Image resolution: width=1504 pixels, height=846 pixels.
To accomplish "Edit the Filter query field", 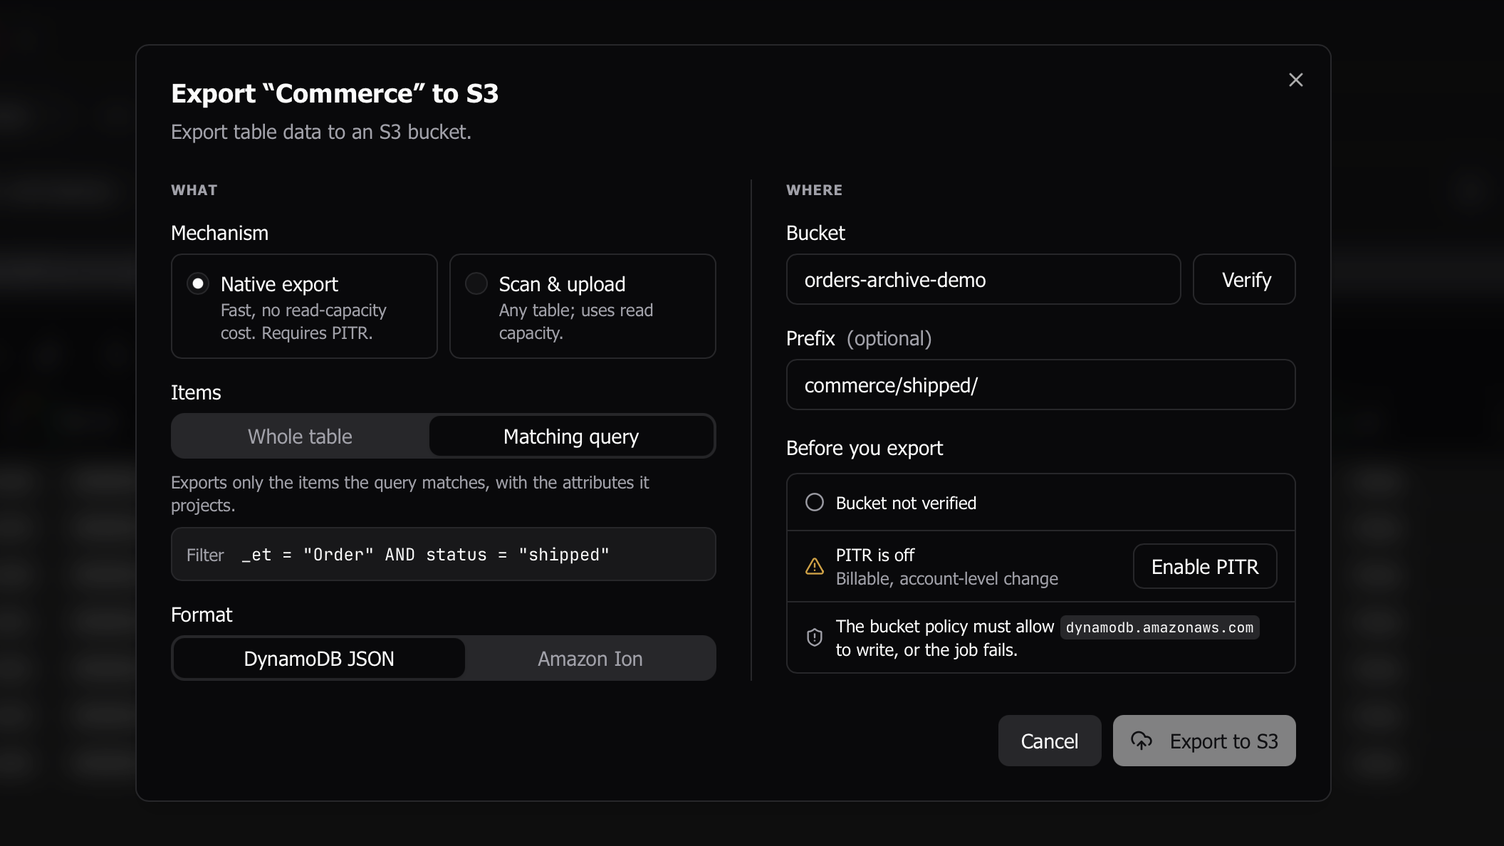I will point(443,554).
